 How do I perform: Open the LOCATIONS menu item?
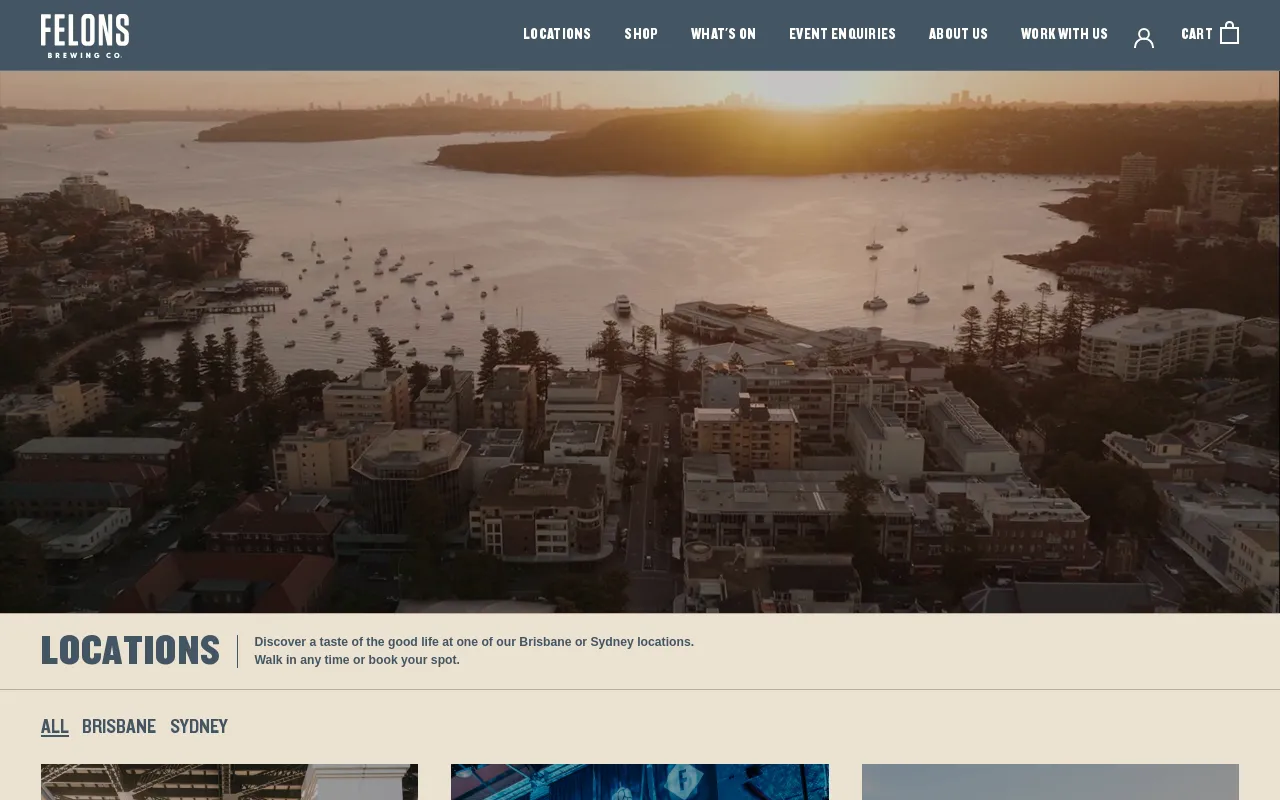point(557,34)
